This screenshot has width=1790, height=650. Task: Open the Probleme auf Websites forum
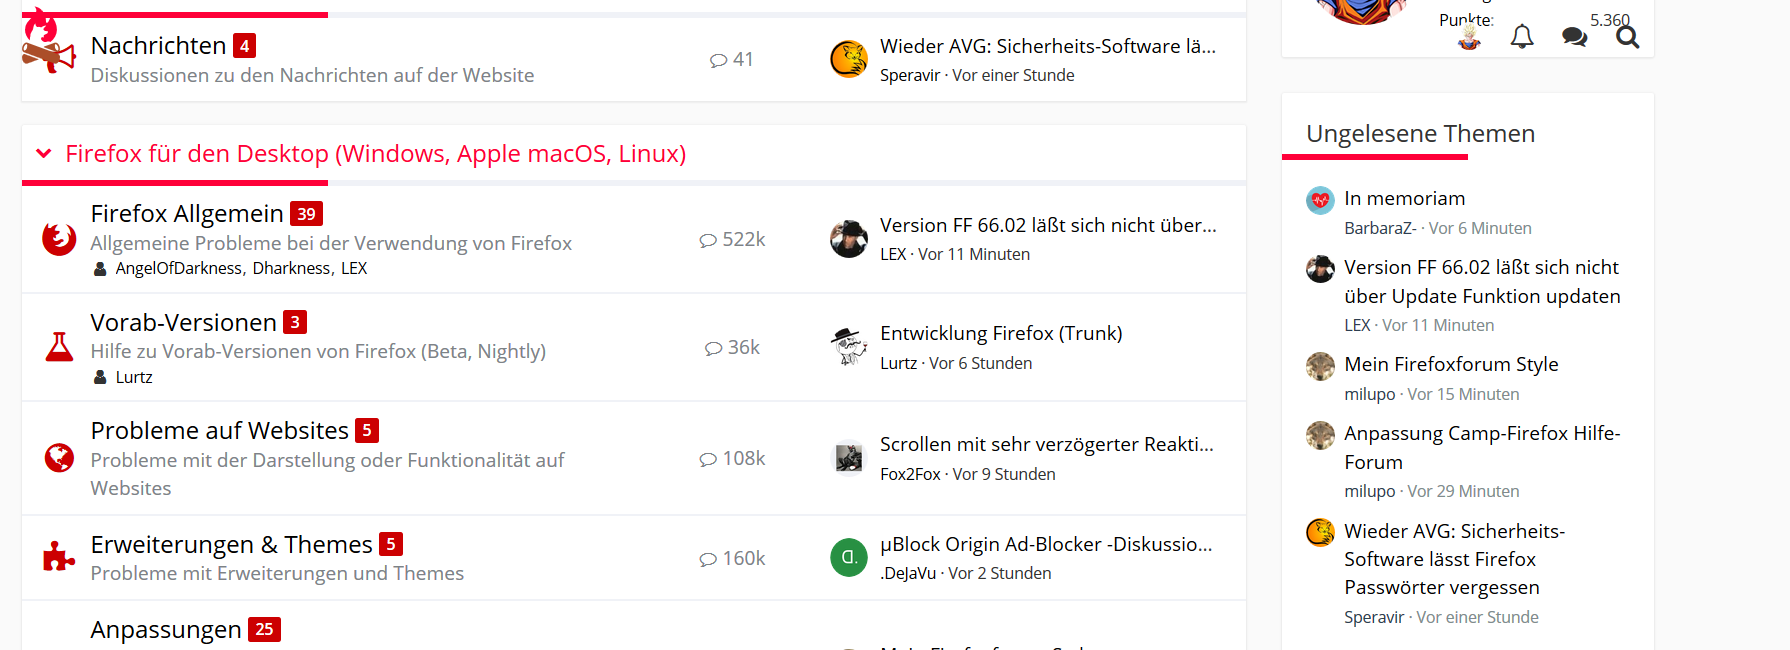tap(219, 430)
